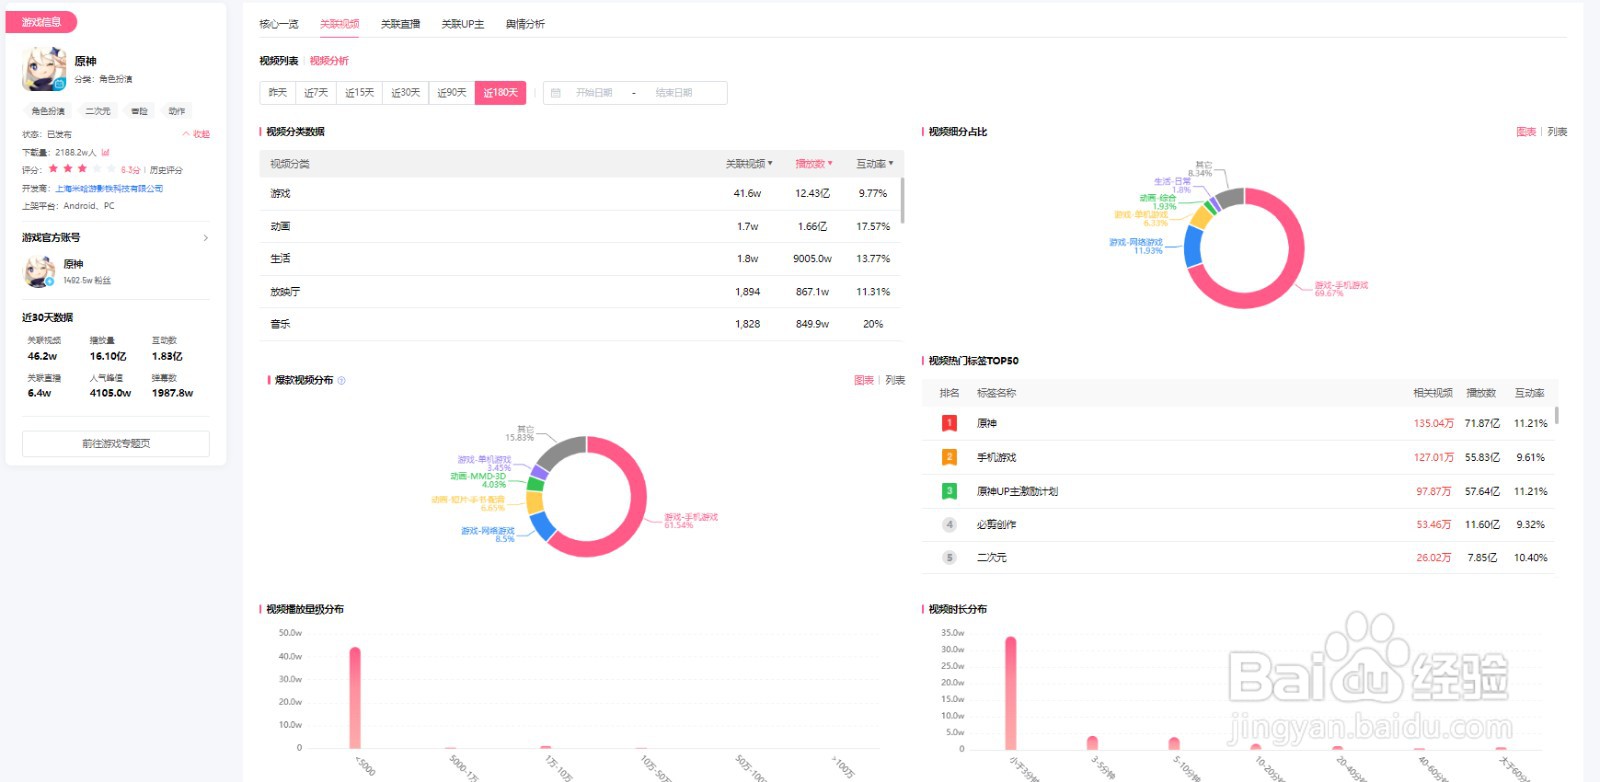Click the third rating star
The width and height of the screenshot is (1600, 782).
(x=82, y=169)
